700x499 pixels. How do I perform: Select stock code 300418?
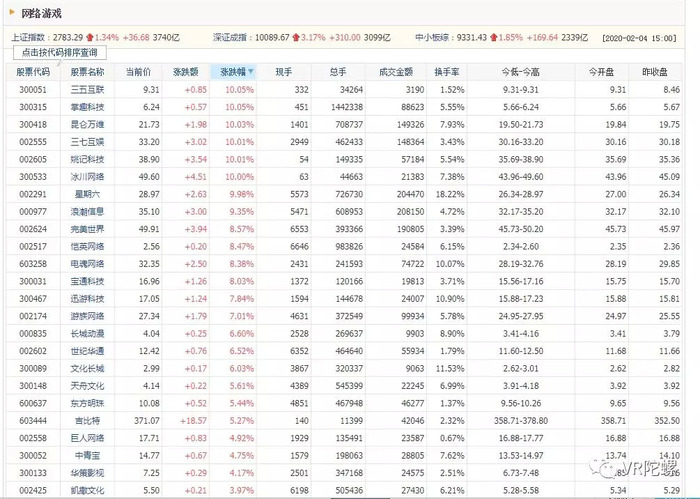33,125
